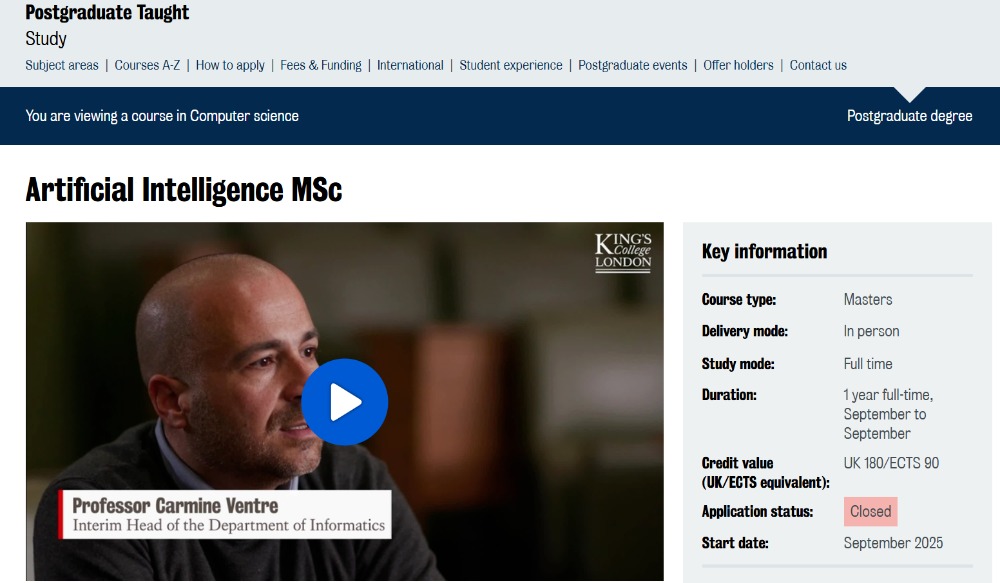
Task: Select the Postgraduate degree tab
Action: (x=909, y=116)
